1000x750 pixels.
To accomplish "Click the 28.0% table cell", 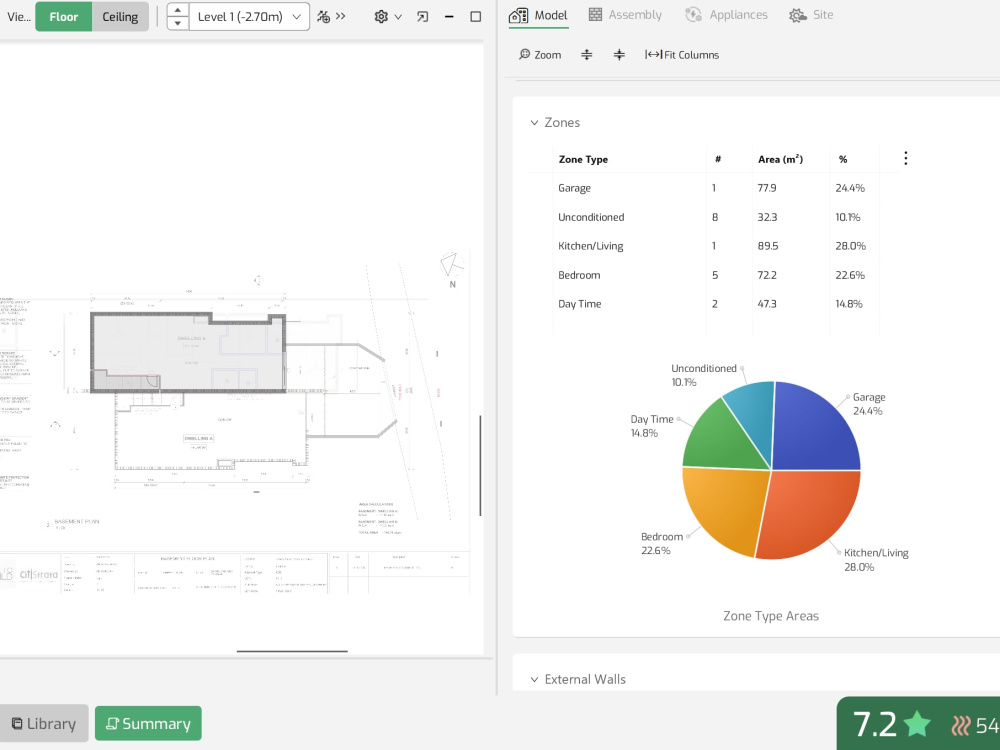I will [850, 246].
